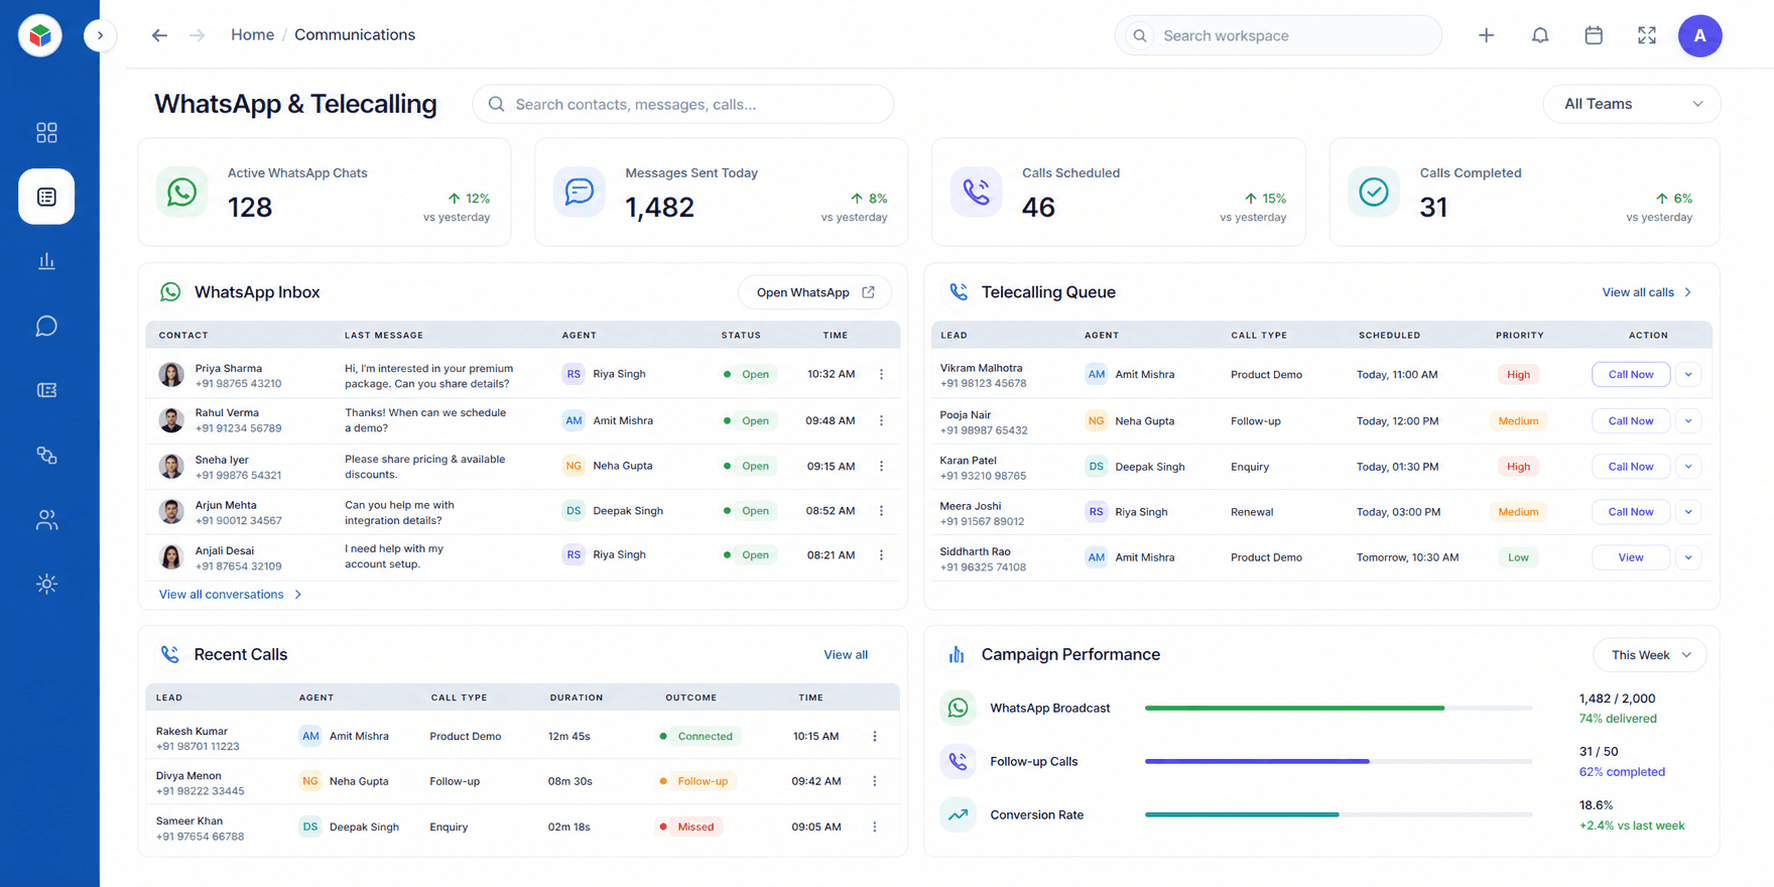Click Rahul Verma's contact photo
This screenshot has height=887, width=1774.
coord(171,420)
